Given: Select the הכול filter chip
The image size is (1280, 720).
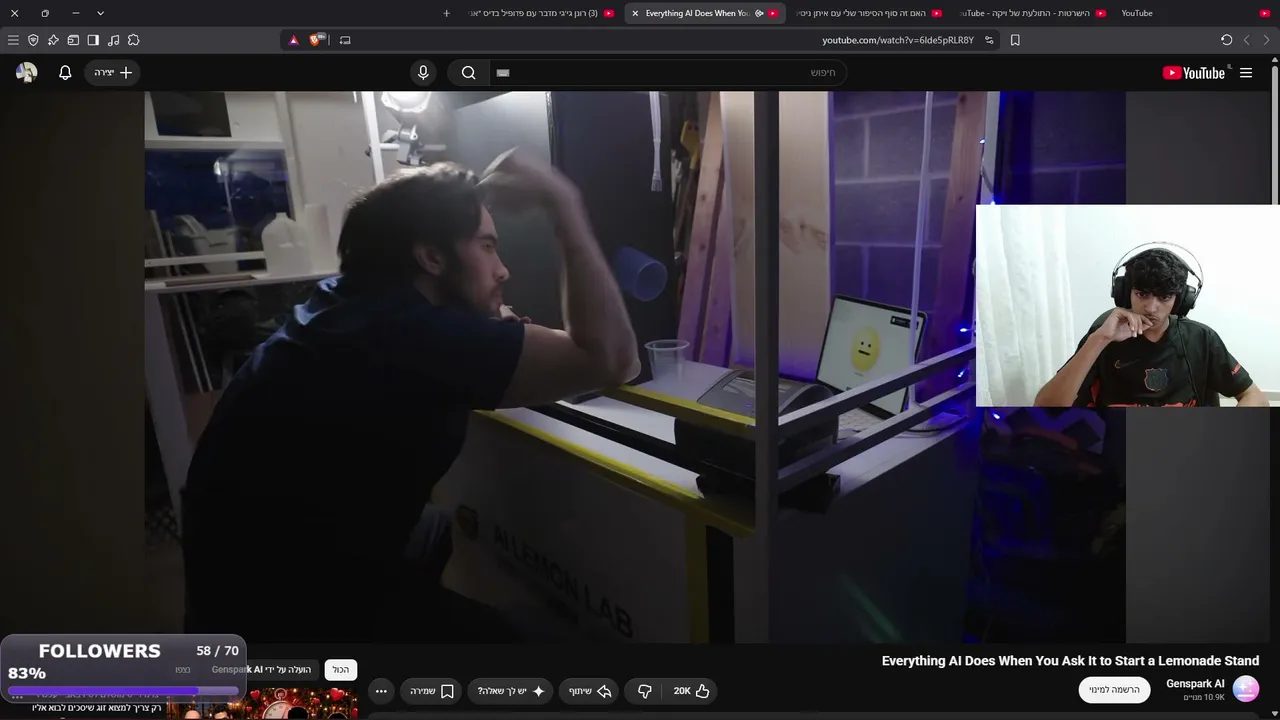Looking at the screenshot, I should tap(341, 670).
